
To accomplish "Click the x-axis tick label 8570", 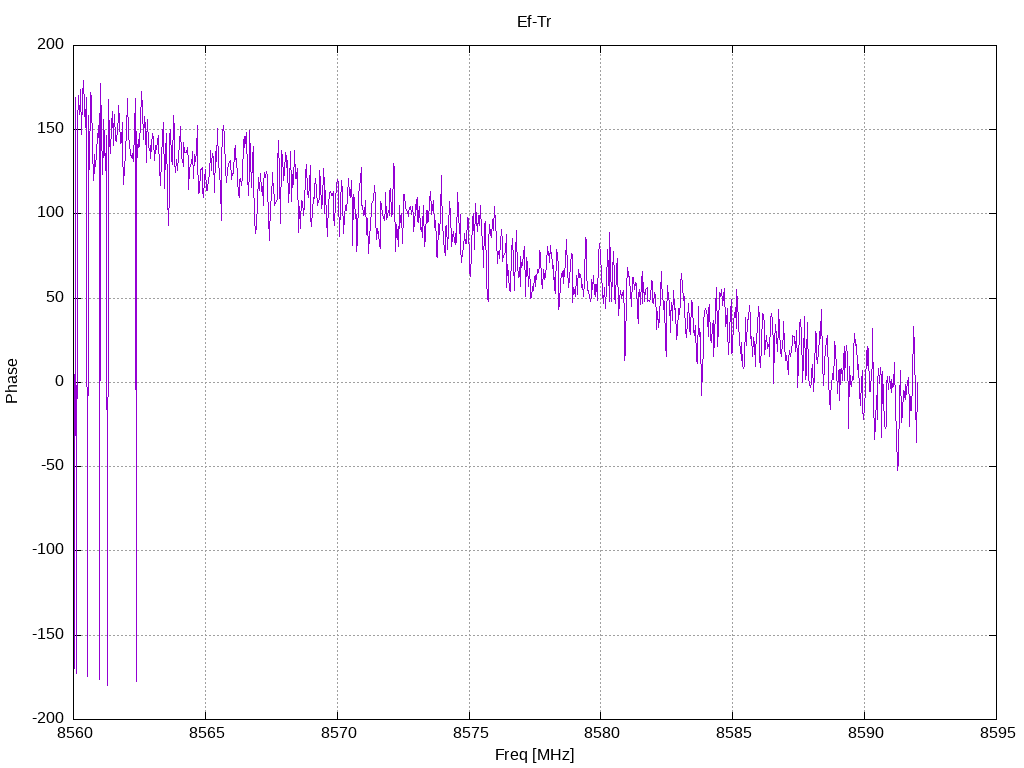I will 338,733.
